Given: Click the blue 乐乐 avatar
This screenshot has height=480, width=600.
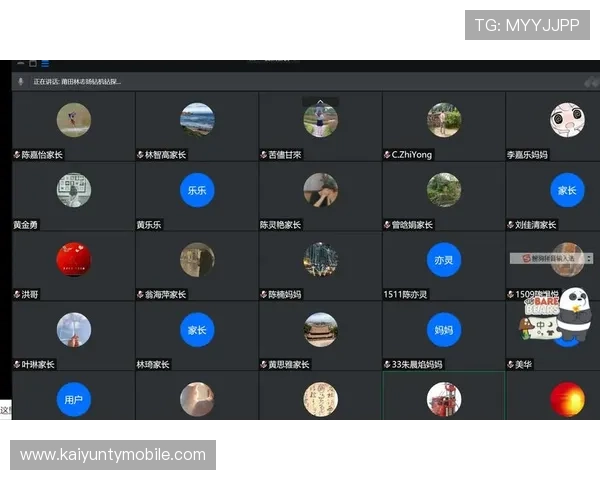Looking at the screenshot, I should (197, 189).
